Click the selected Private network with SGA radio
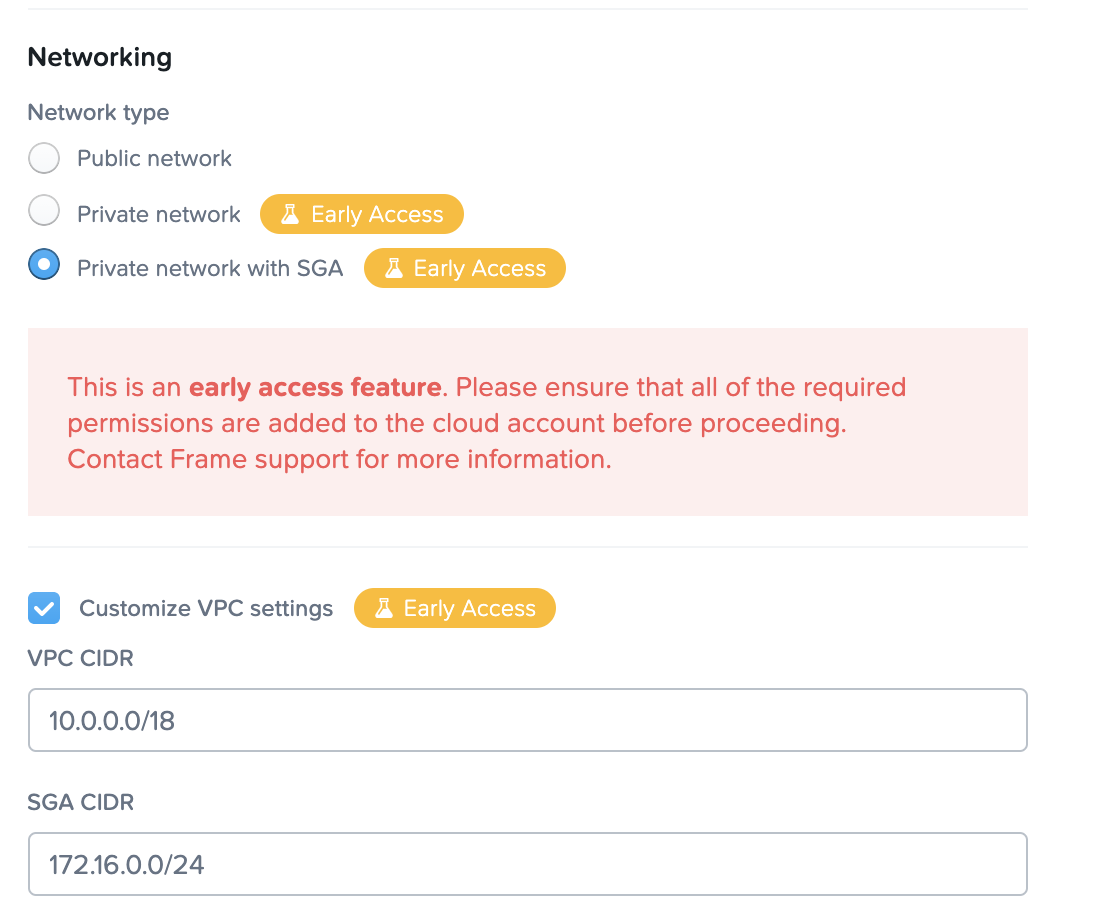 tap(44, 267)
